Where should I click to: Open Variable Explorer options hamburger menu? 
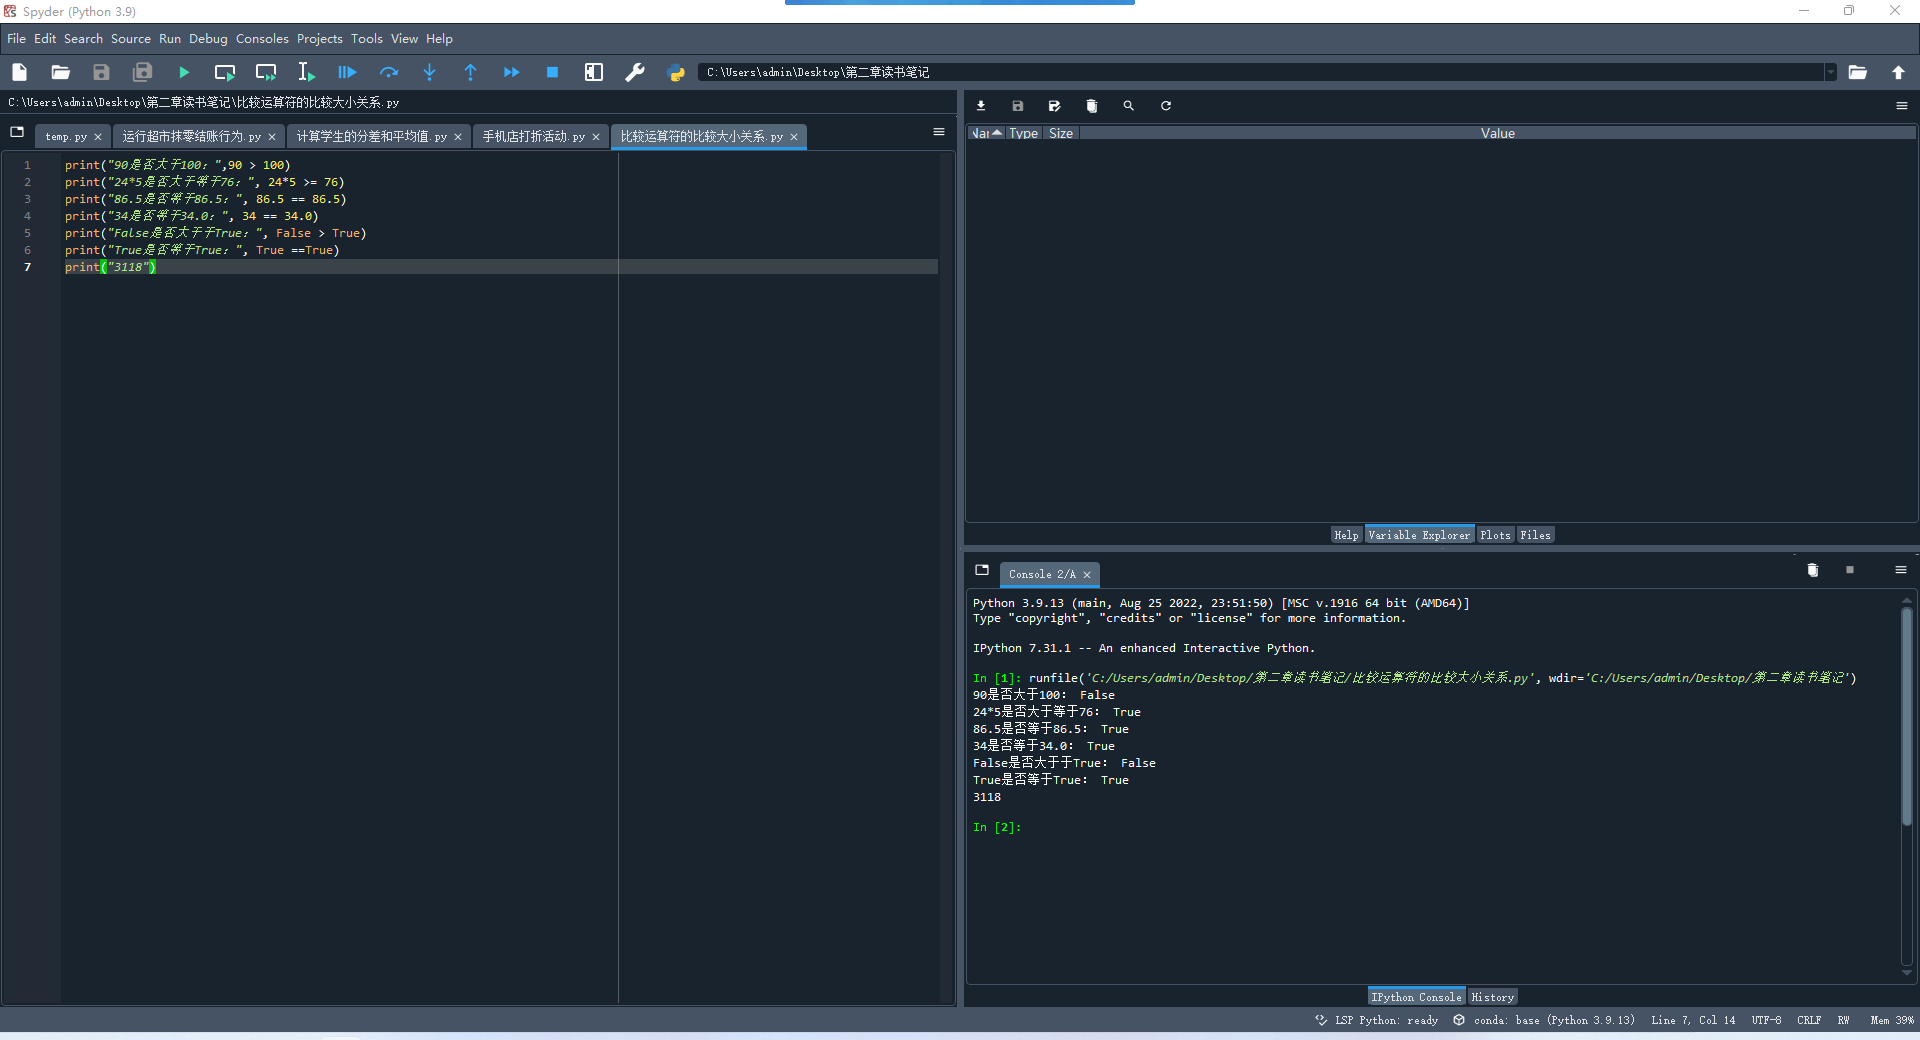[1902, 106]
